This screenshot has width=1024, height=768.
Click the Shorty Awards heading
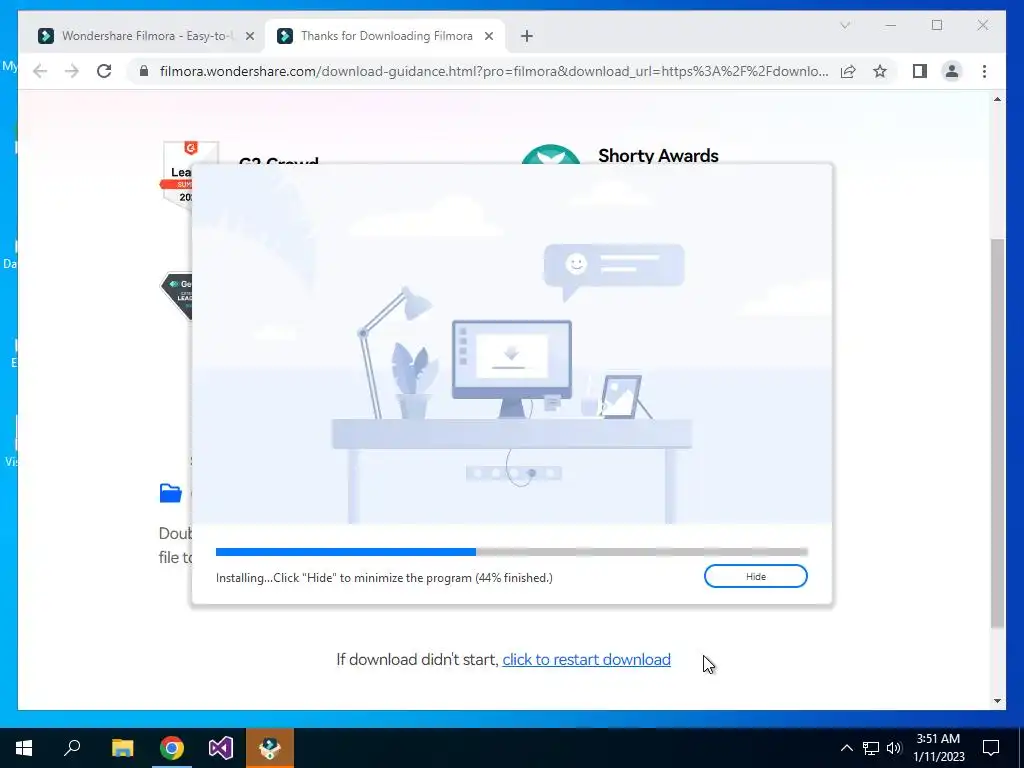coord(658,156)
